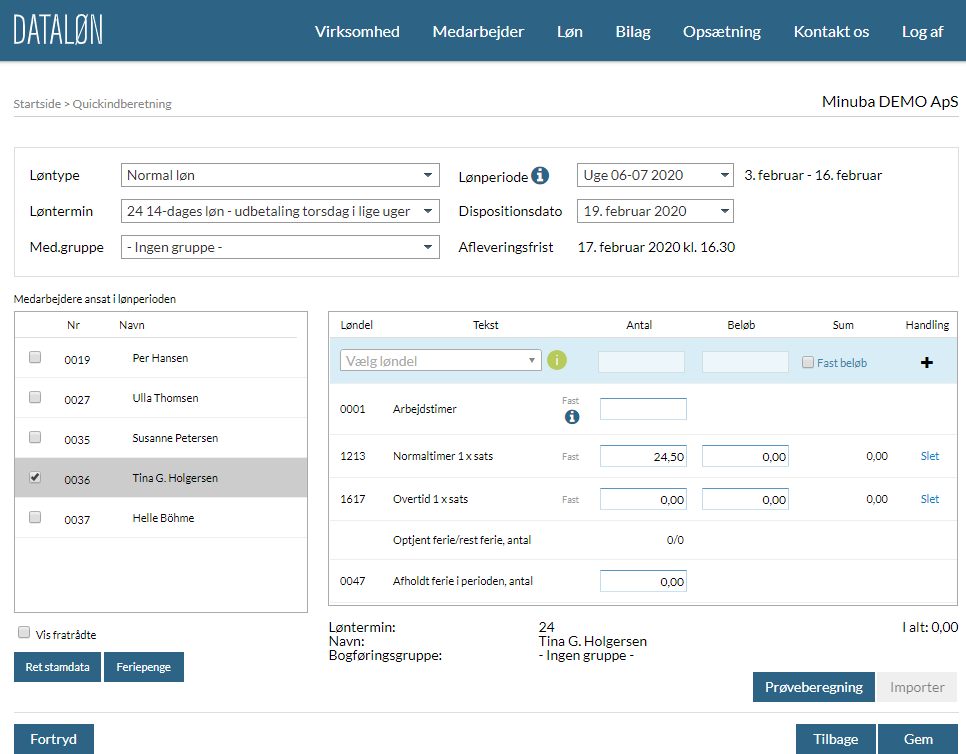Click the I alt: 0,00 total

click(930, 627)
